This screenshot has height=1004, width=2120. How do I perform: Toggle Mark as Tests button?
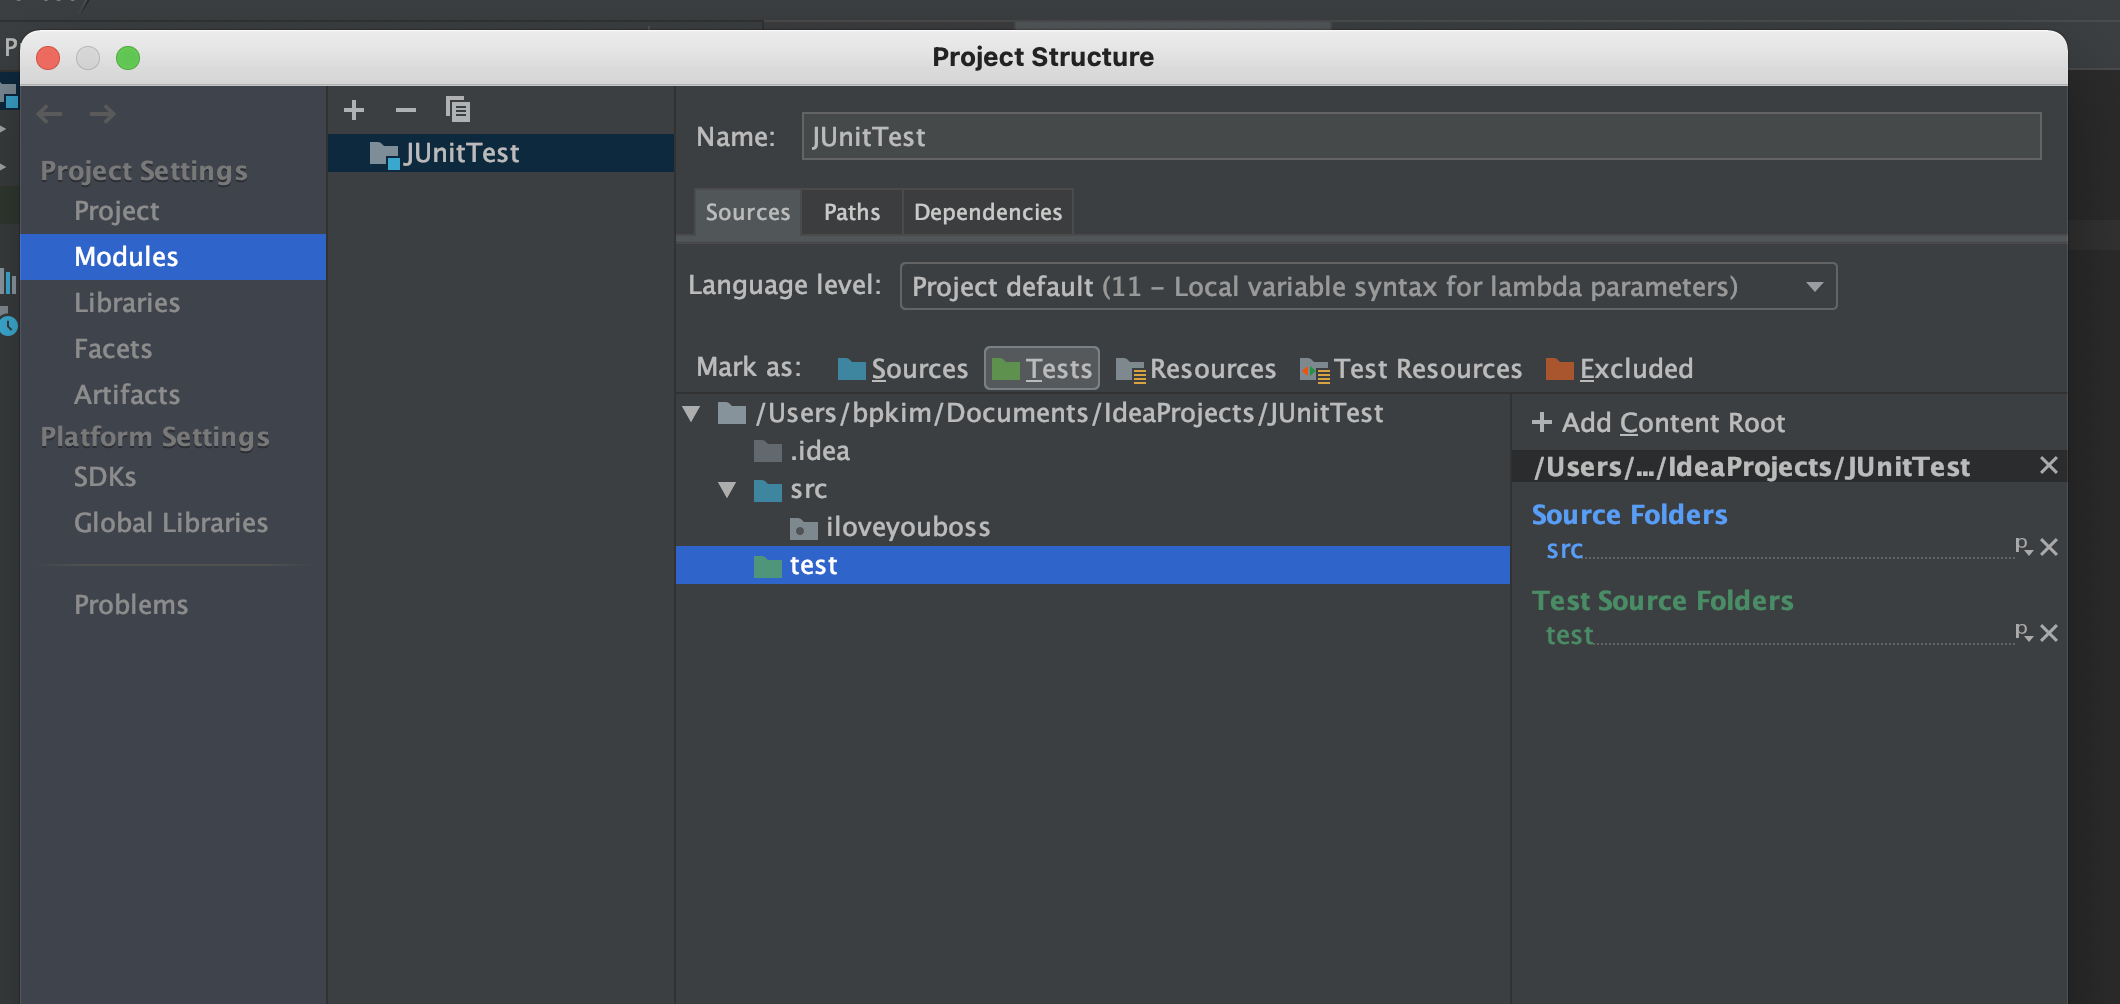[1042, 369]
